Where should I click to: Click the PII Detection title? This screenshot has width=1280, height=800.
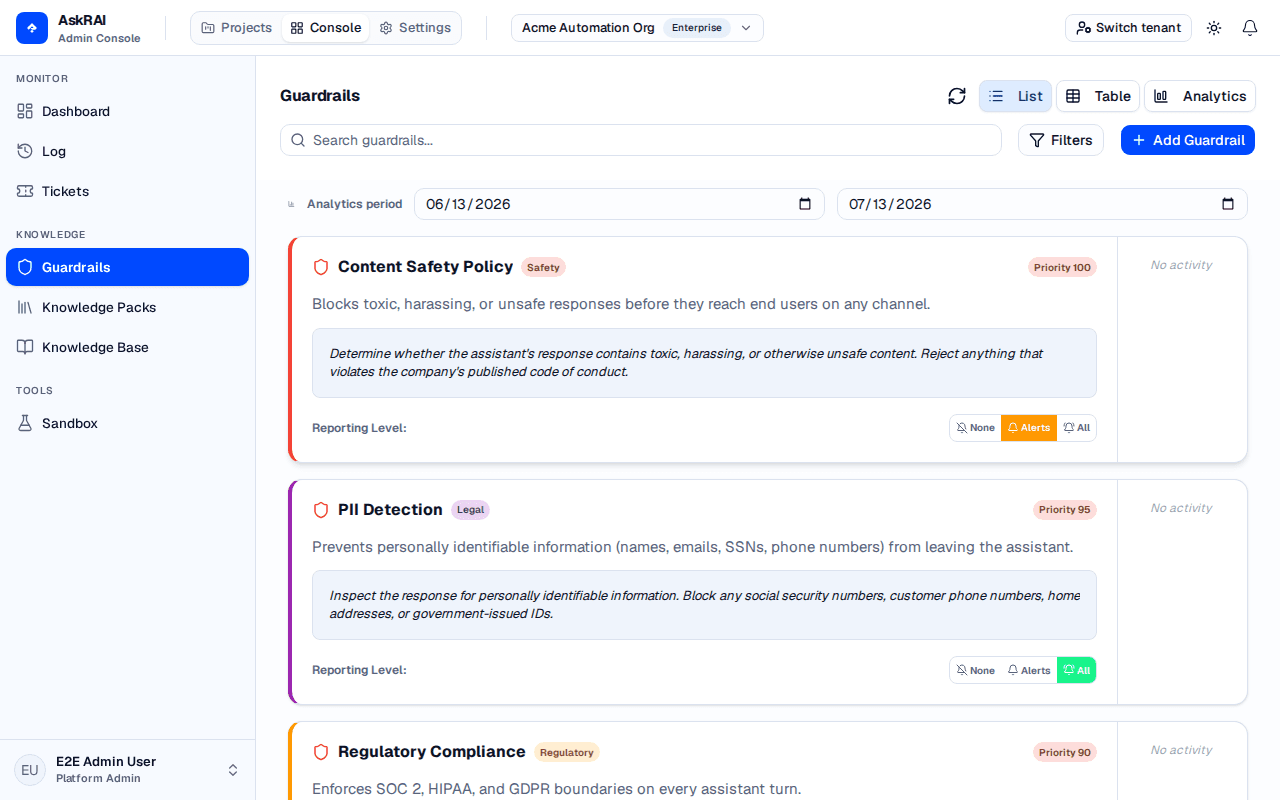pos(390,510)
